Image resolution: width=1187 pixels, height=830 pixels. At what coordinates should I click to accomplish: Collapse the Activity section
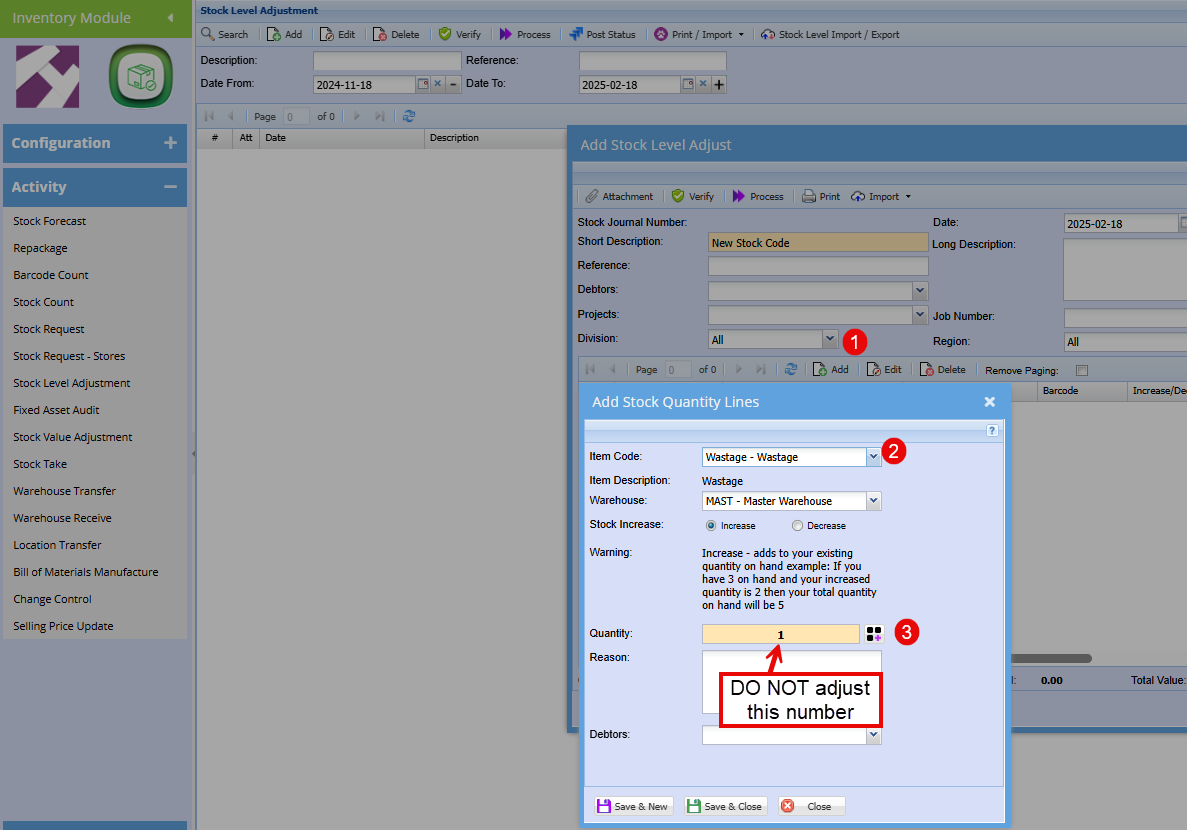[x=170, y=187]
